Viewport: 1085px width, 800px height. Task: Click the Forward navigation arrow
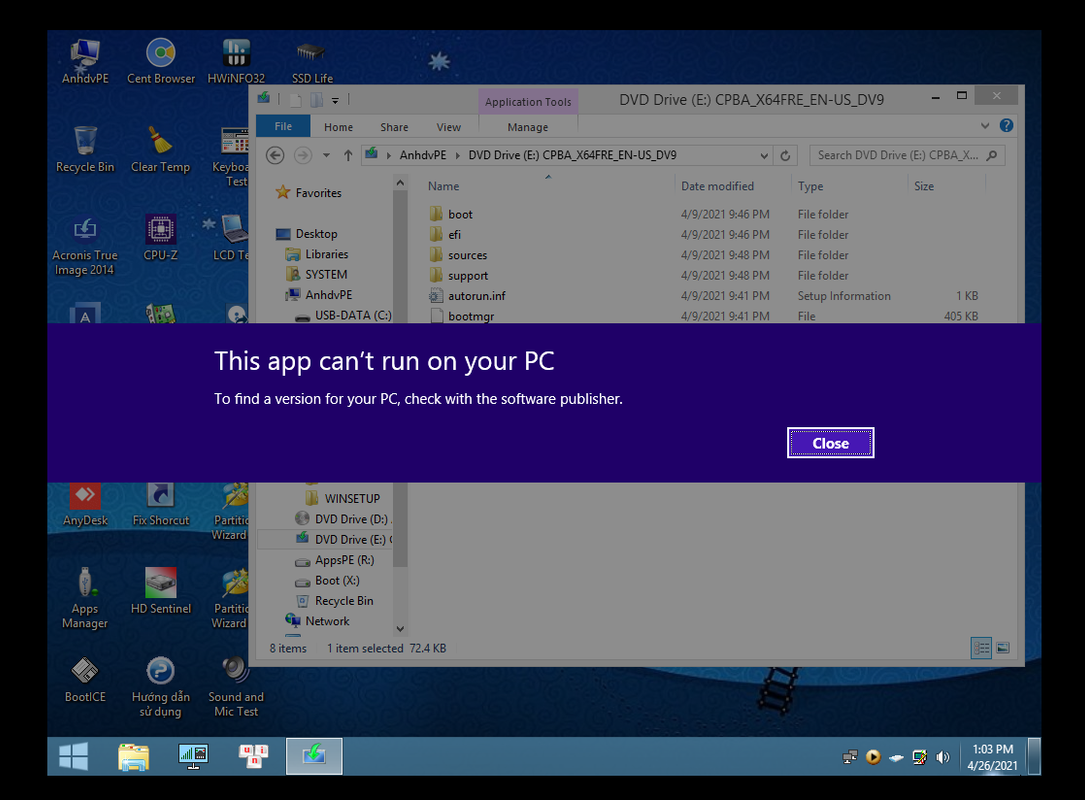(302, 156)
